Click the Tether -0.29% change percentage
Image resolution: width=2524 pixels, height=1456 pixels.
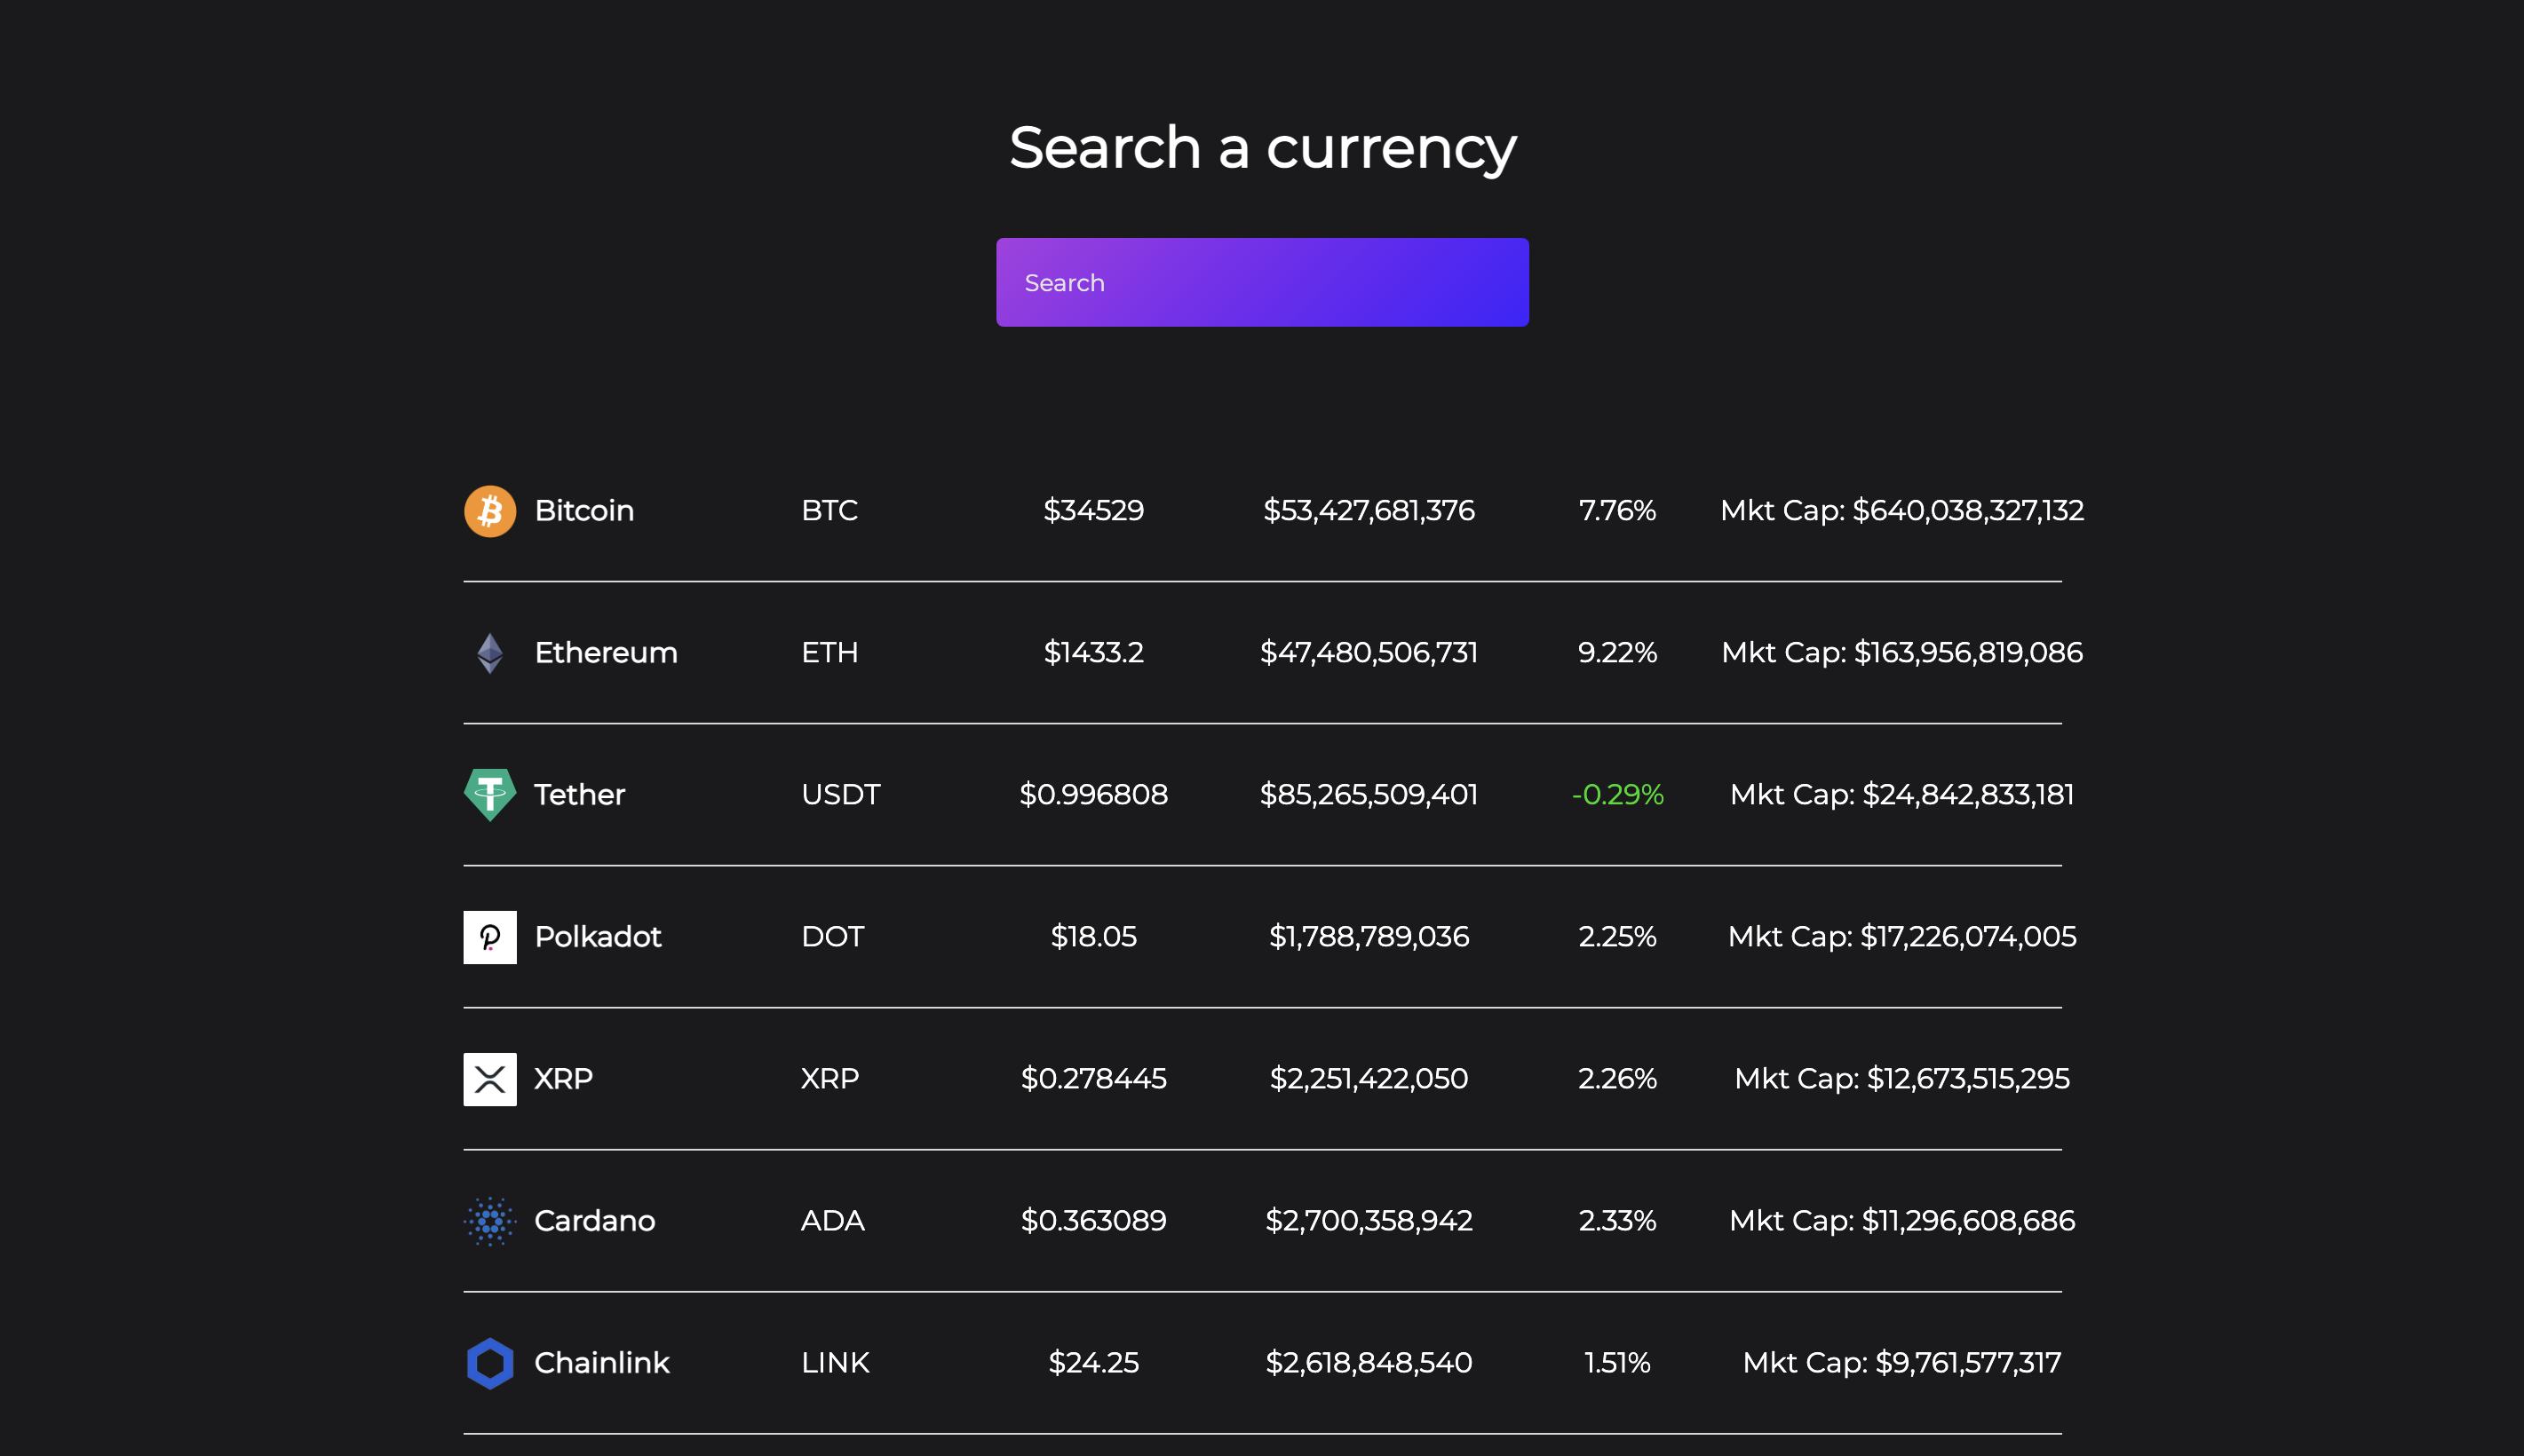click(1617, 795)
